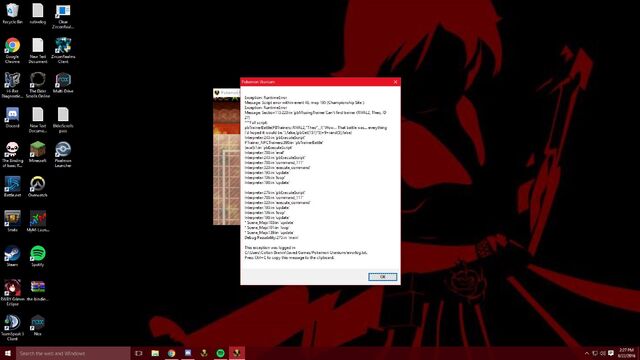Image resolution: width=640 pixels, height=360 pixels.
Task: Select the Multi-Drive desktop shortcut
Action: [63, 83]
